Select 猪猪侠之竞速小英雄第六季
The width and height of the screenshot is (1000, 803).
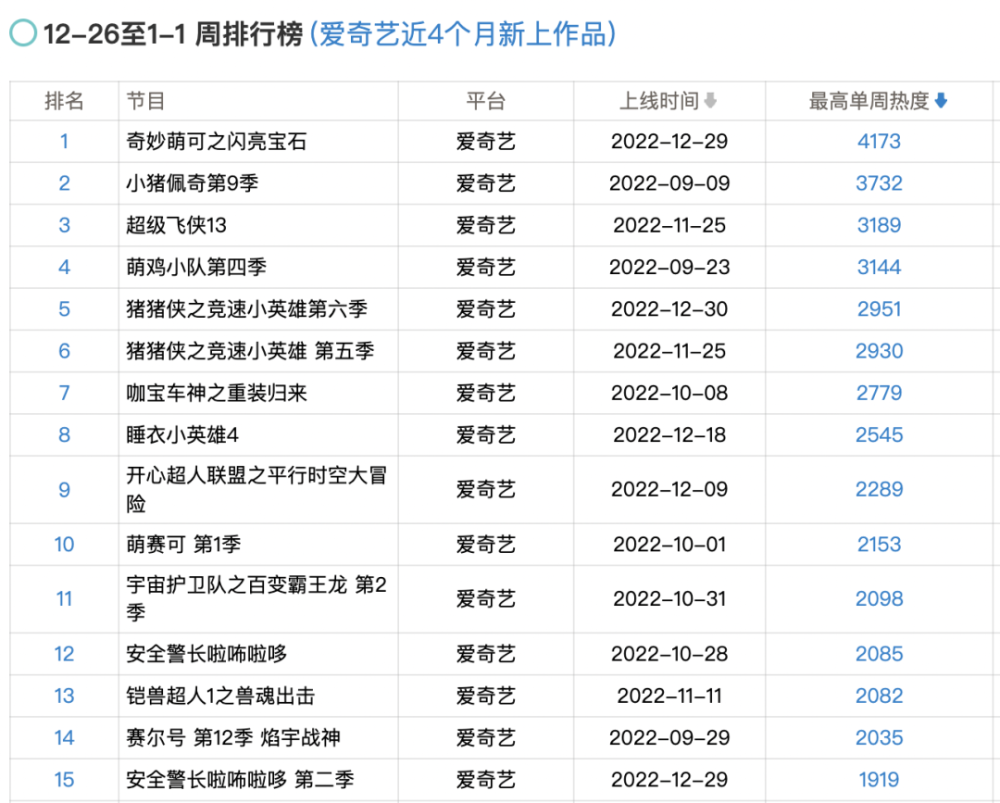[x=246, y=309]
